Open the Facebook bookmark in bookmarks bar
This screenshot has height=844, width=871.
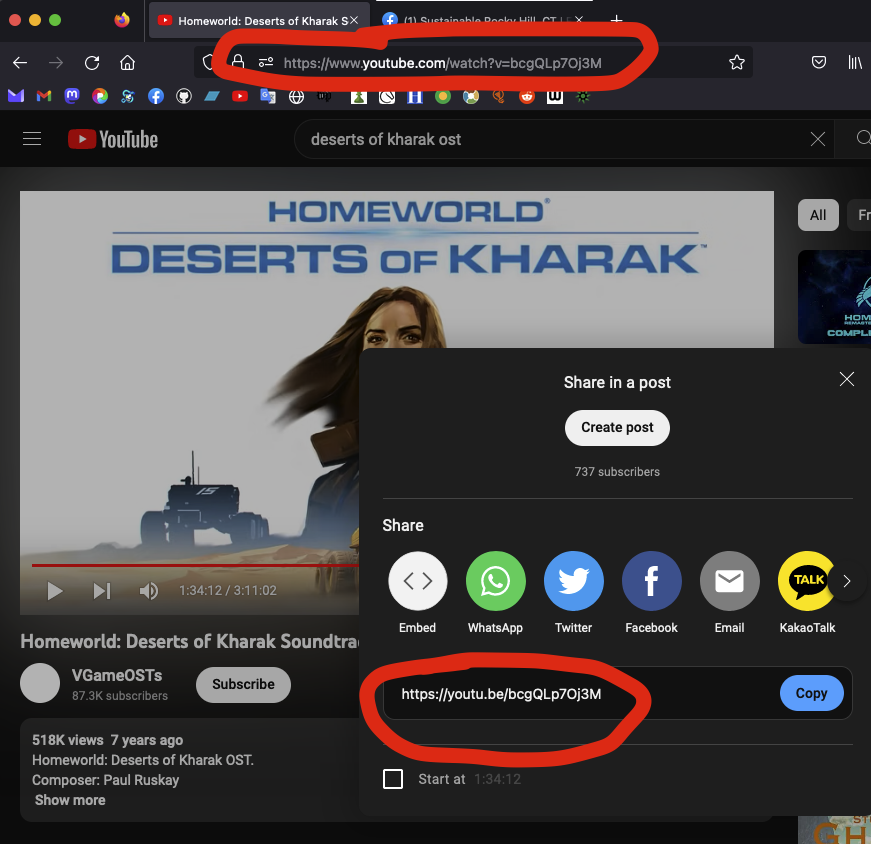156,96
